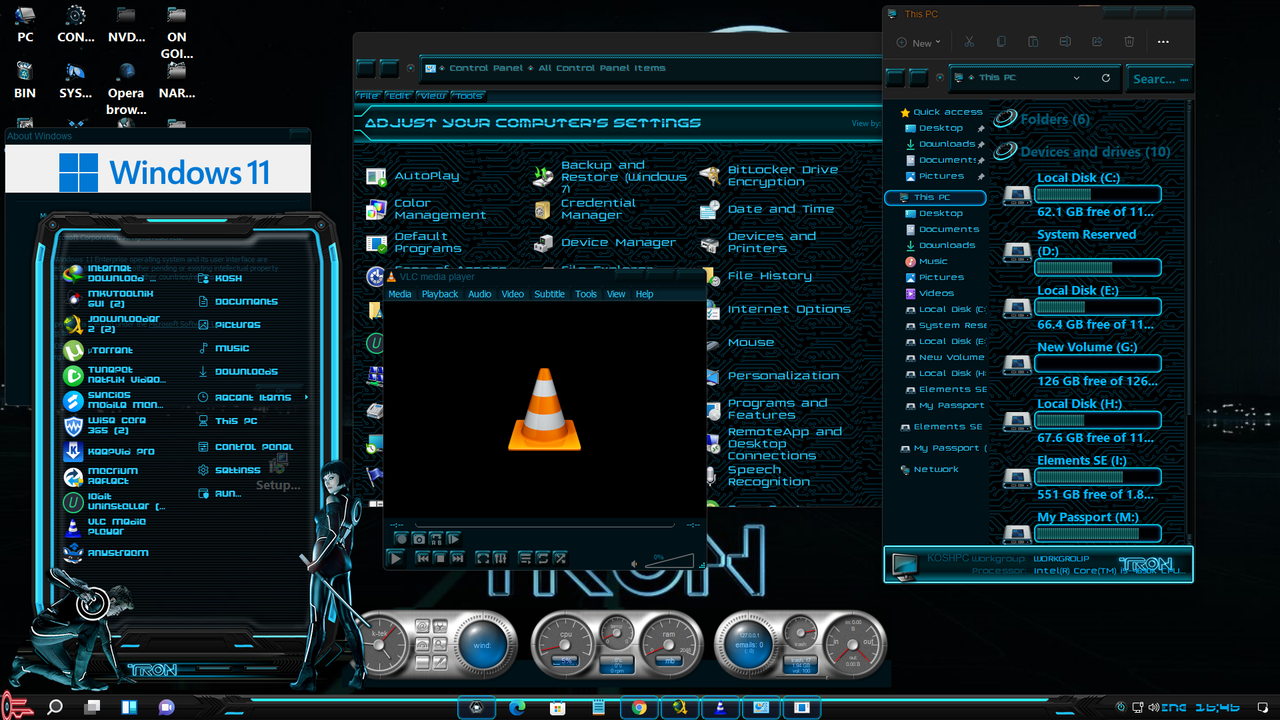1280x720 pixels.
Task: Open Google Chrome from taskbar
Action: (639, 707)
